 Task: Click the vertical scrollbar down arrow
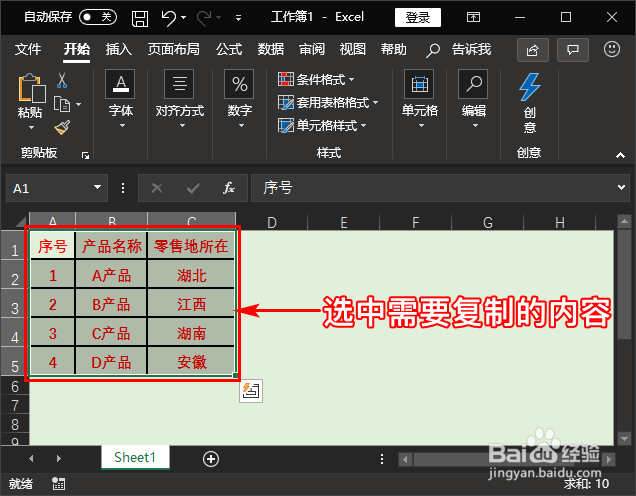(x=624, y=438)
